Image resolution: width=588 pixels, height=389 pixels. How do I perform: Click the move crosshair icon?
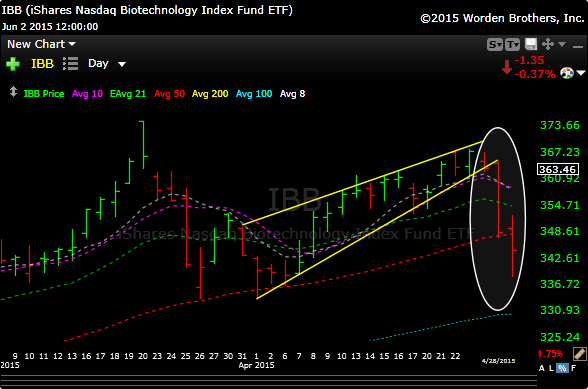(x=548, y=44)
